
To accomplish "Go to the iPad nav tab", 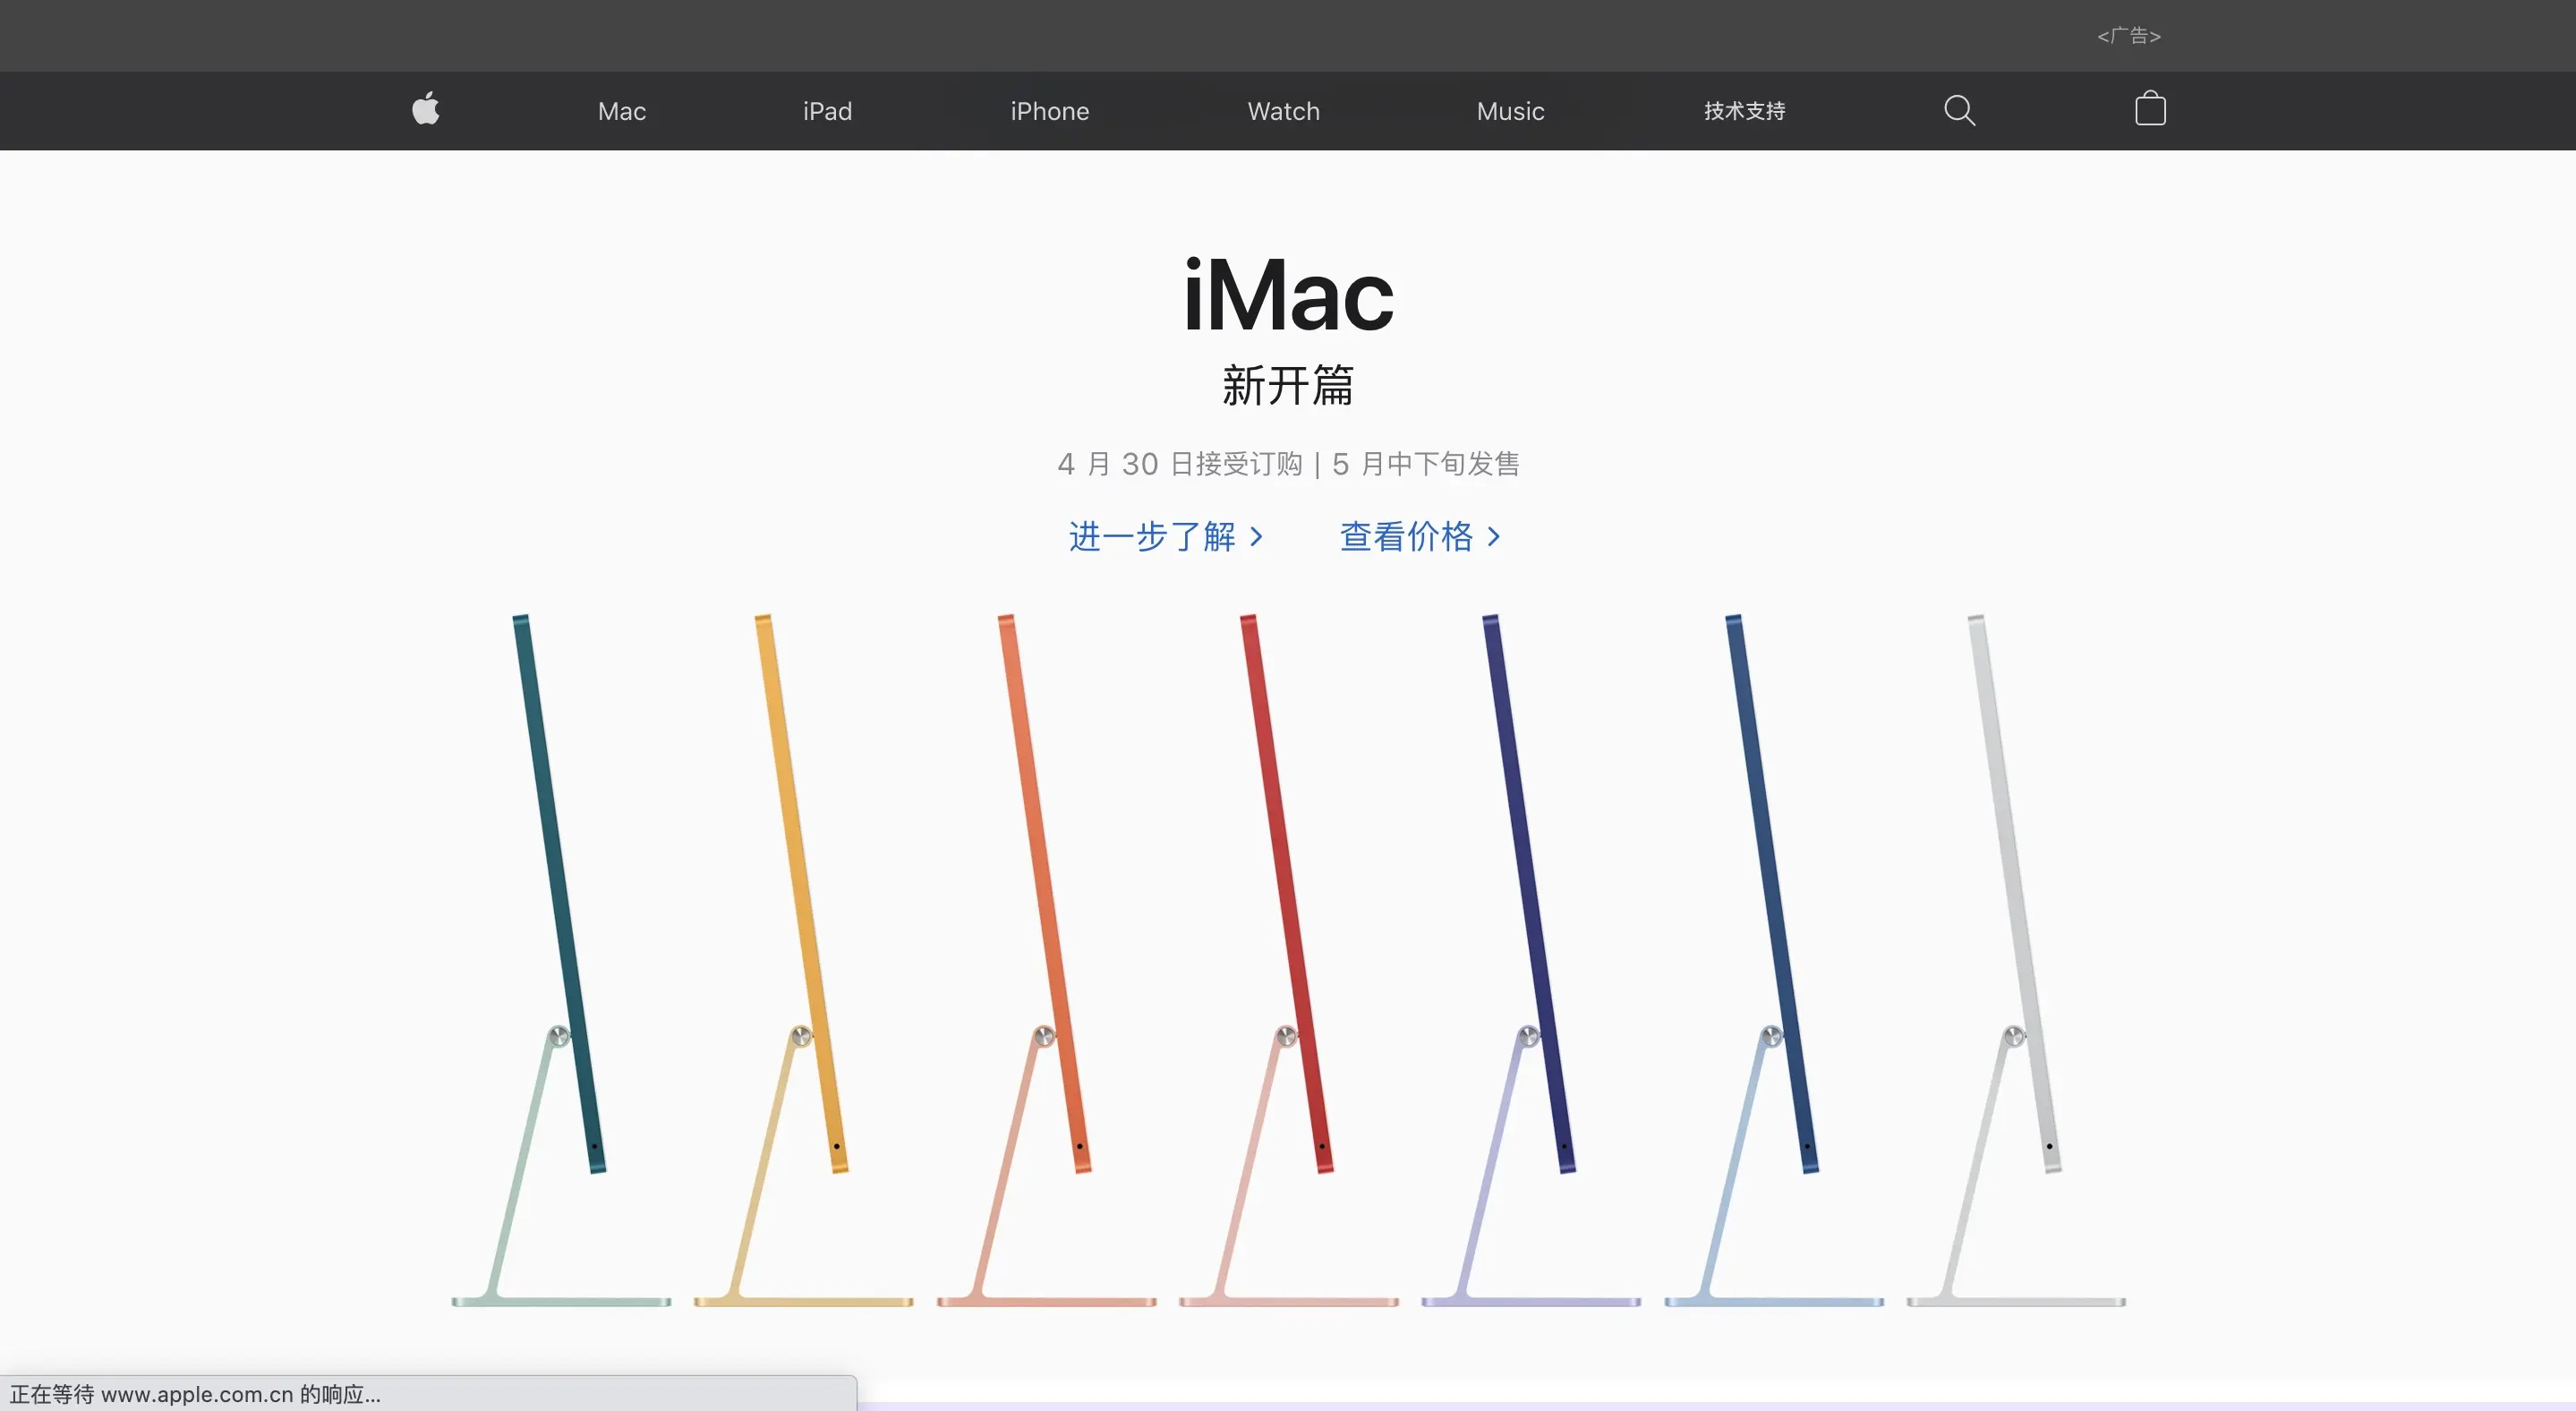I will (827, 111).
